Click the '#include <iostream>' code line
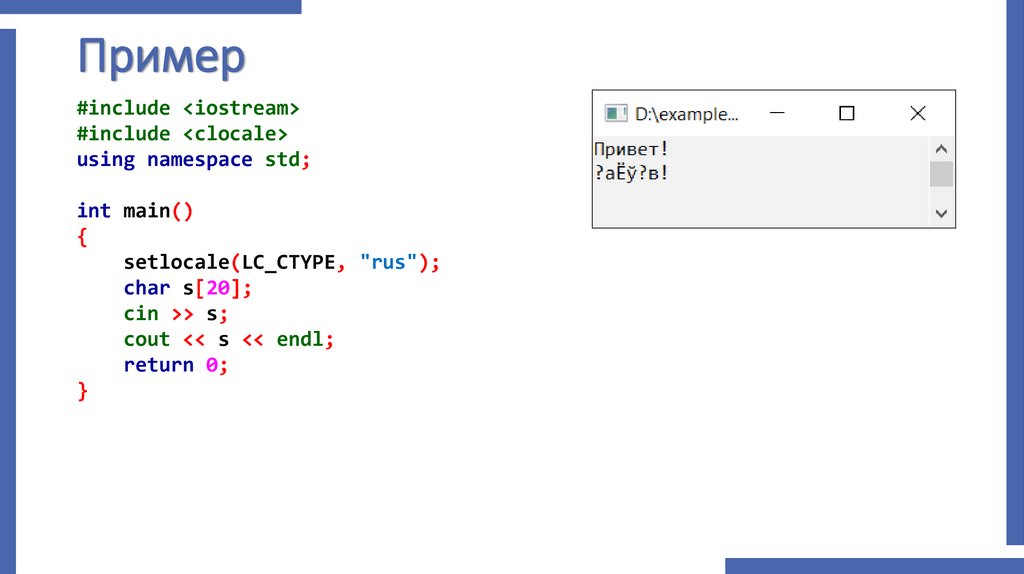The height and width of the screenshot is (574, 1024). click(x=188, y=108)
